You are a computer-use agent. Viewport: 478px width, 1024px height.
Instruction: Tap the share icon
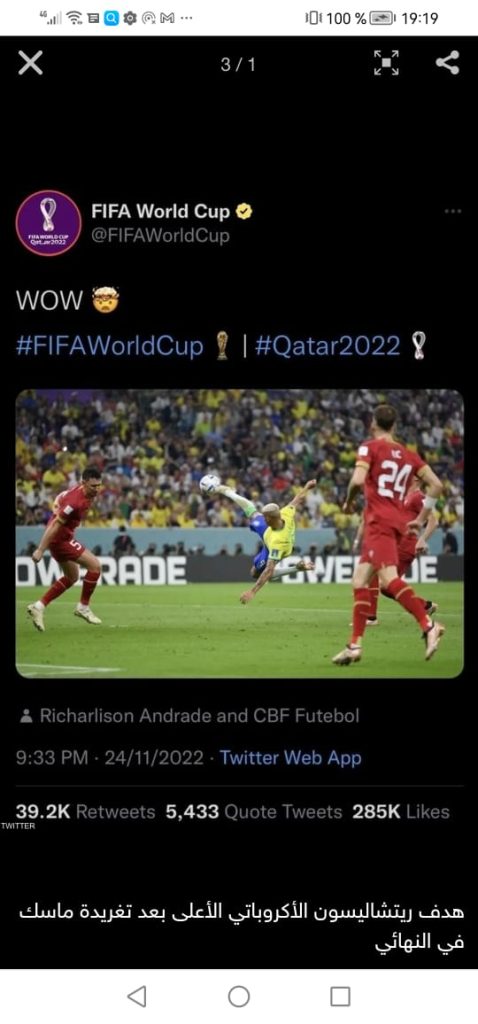[447, 63]
